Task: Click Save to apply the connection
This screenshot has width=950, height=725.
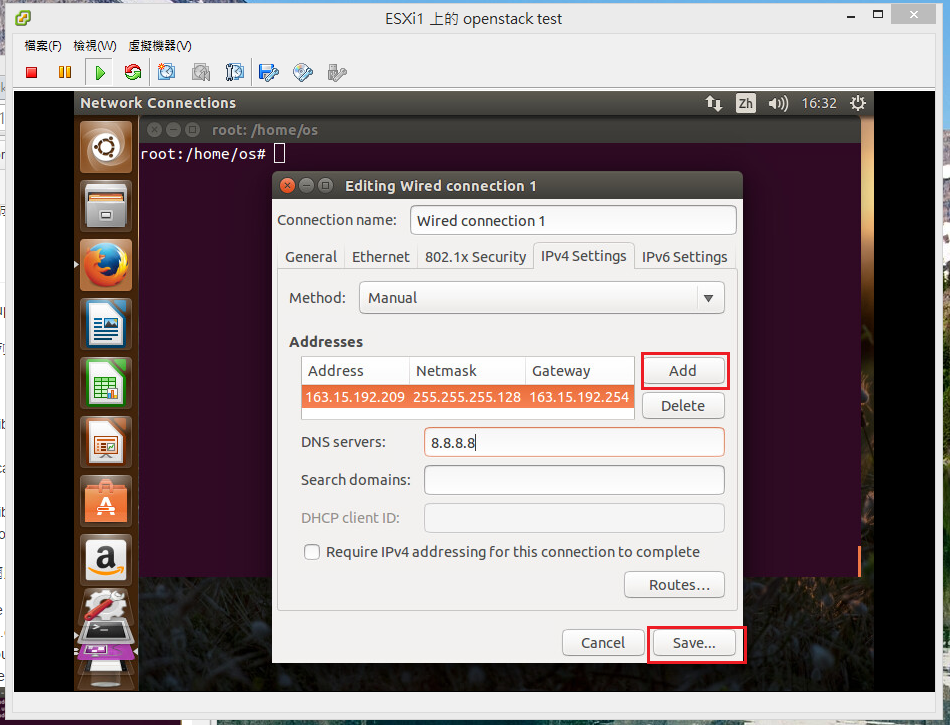Action: [694, 643]
